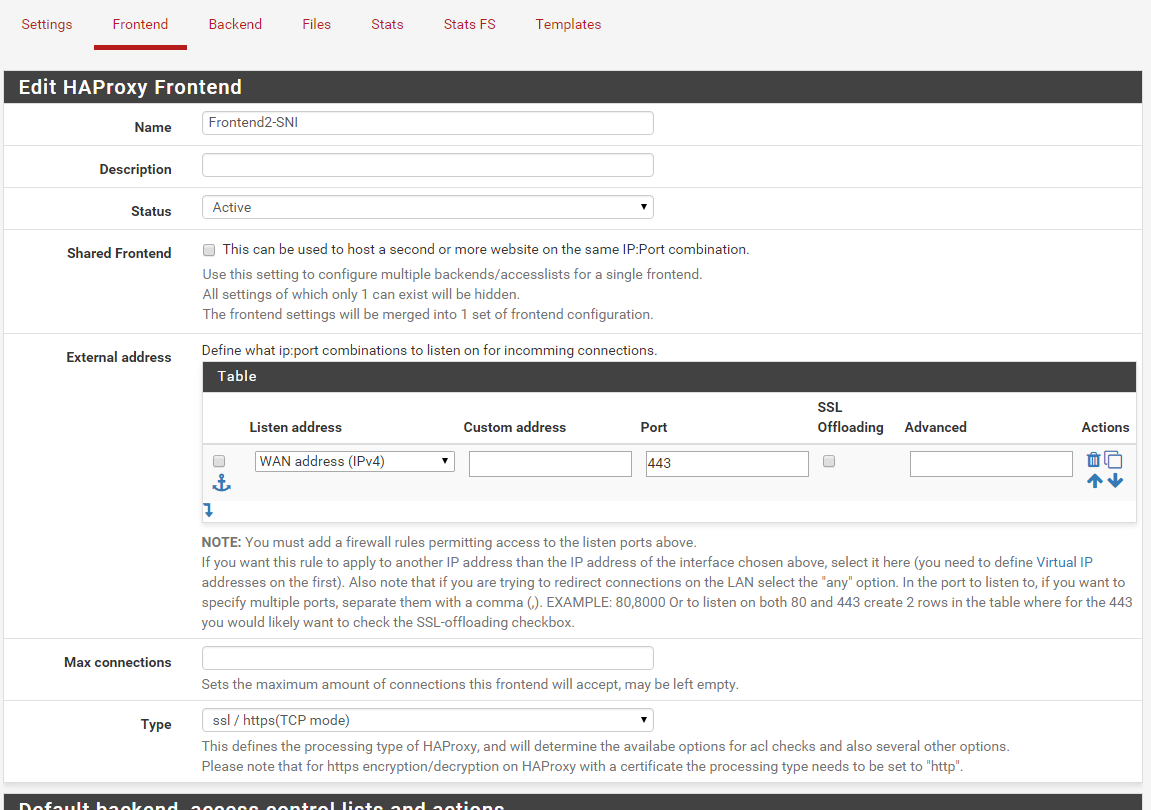The height and width of the screenshot is (810, 1151).
Task: Click the Port field showing 443
Action: tap(727, 463)
